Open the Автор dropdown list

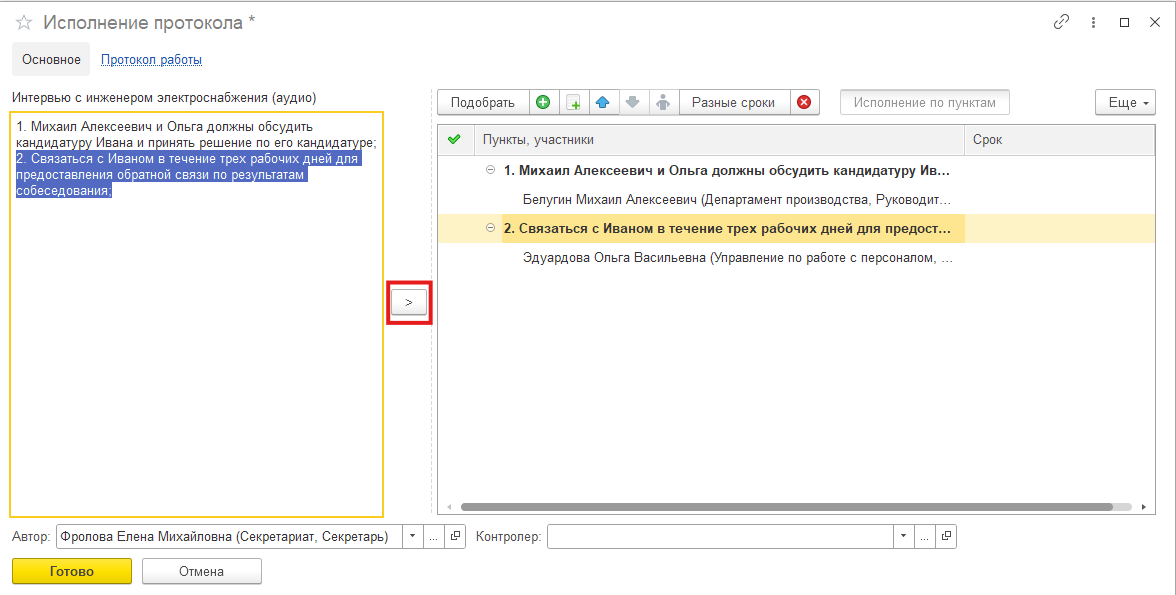412,536
